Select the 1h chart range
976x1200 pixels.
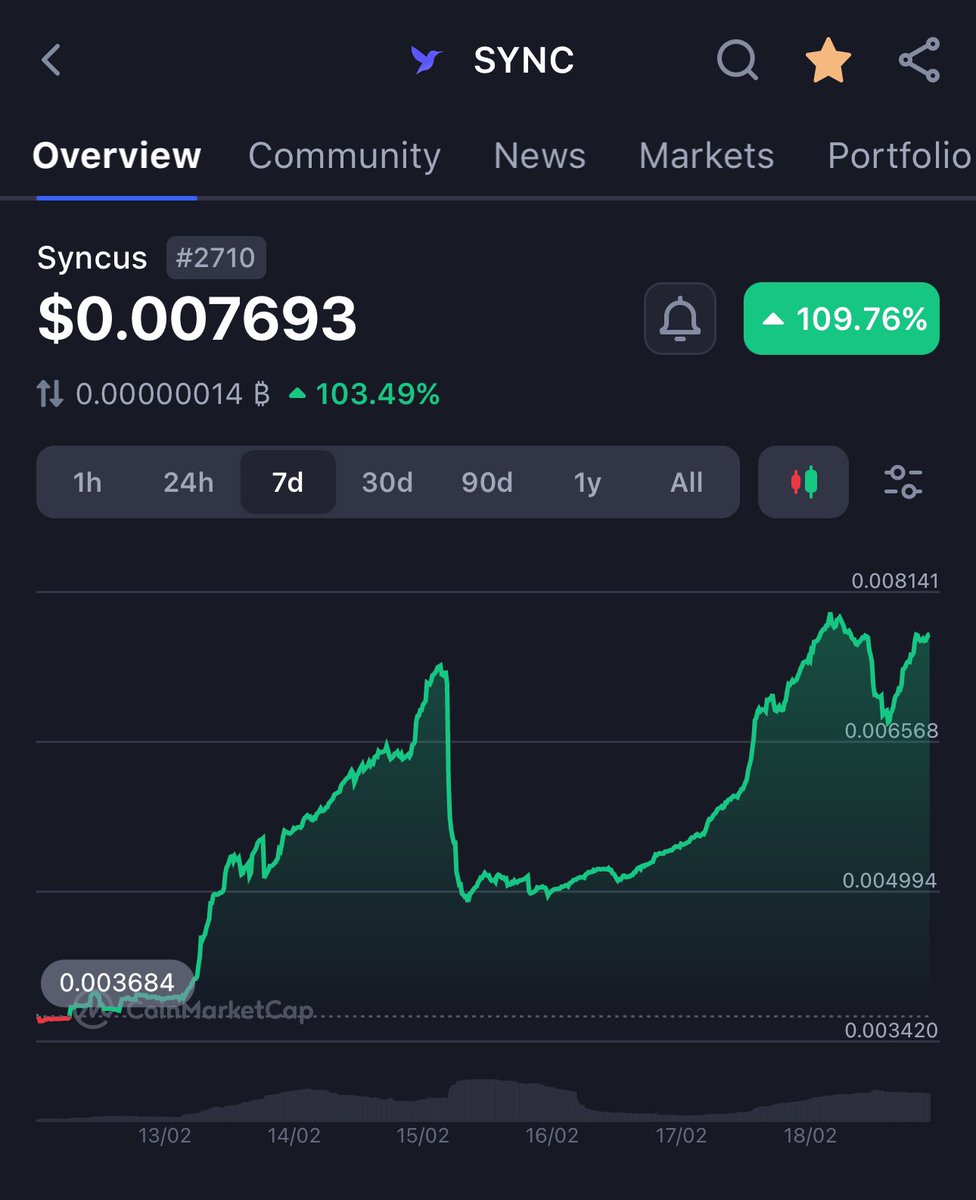[88, 482]
